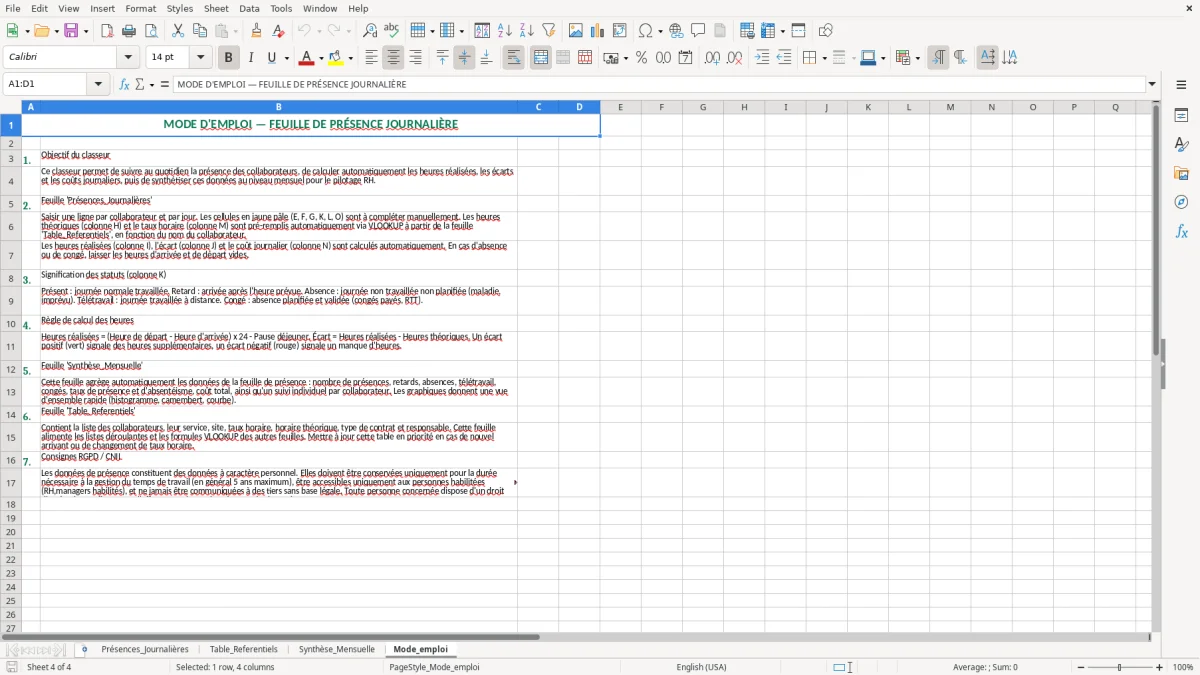Switch to Synthèse_Mensuelle sheet tab
Viewport: 1200px width, 675px height.
click(337, 649)
